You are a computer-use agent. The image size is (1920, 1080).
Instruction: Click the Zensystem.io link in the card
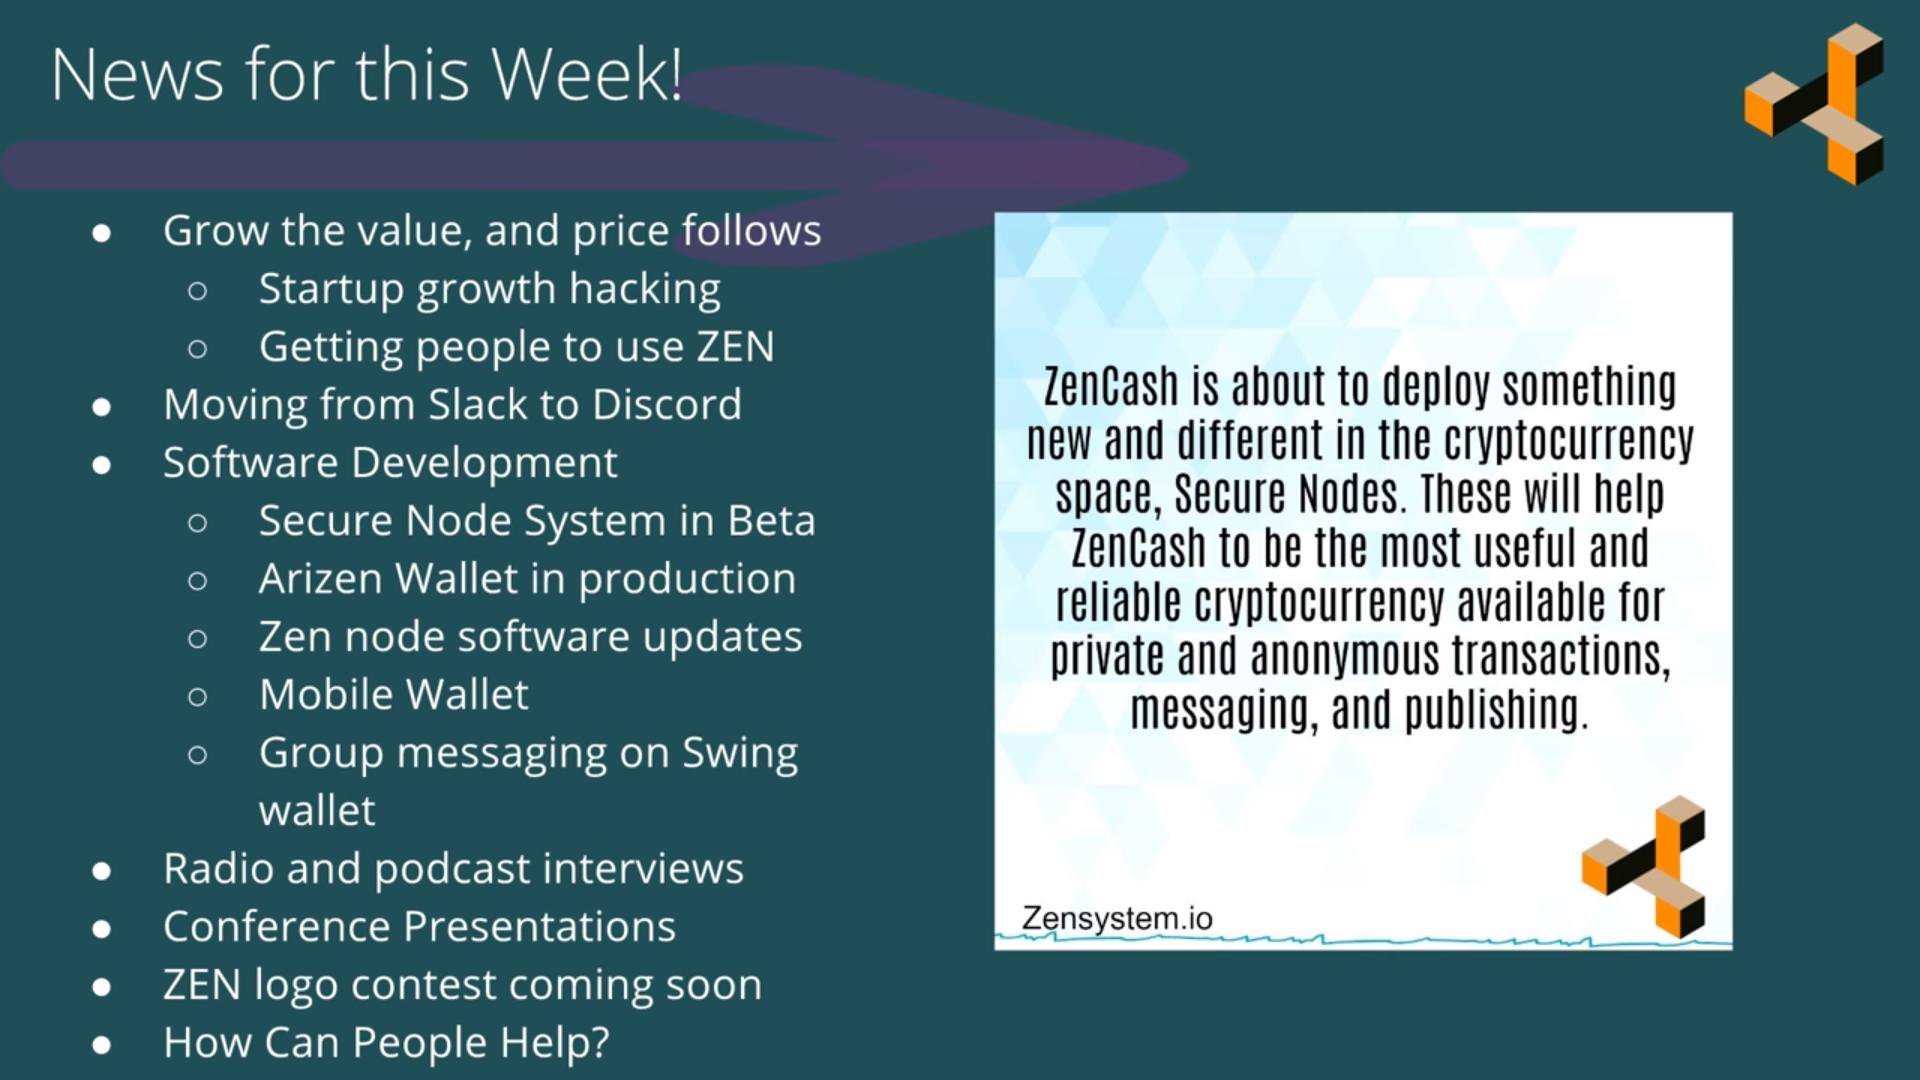coord(1118,915)
